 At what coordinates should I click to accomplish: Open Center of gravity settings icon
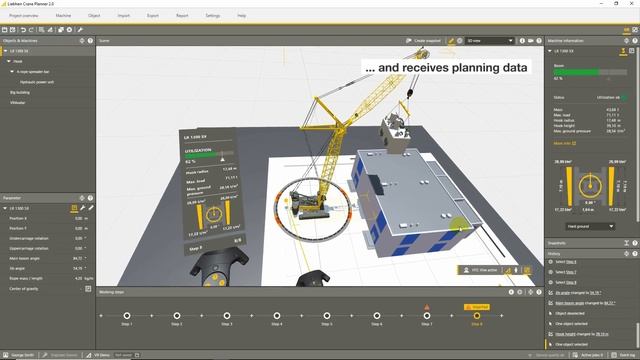point(88,289)
